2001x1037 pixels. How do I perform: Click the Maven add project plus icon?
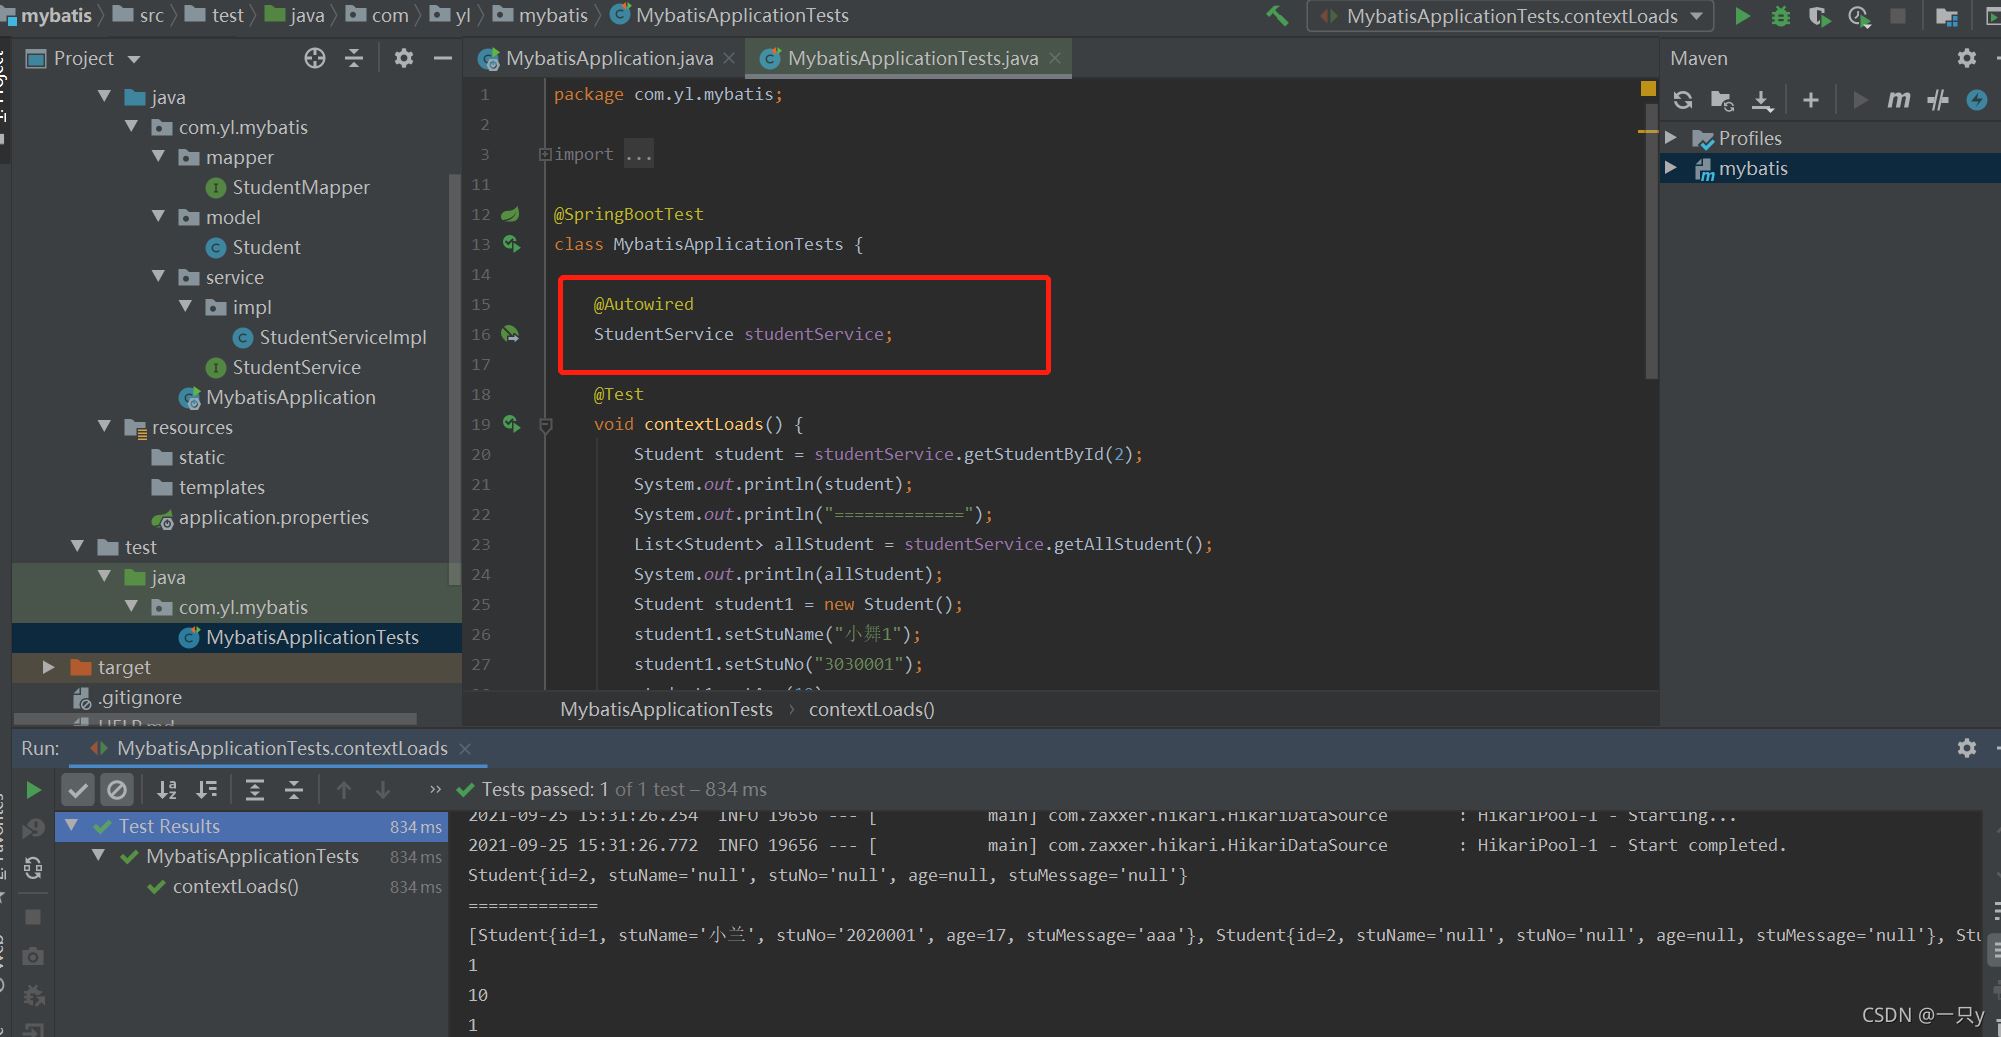(1810, 100)
